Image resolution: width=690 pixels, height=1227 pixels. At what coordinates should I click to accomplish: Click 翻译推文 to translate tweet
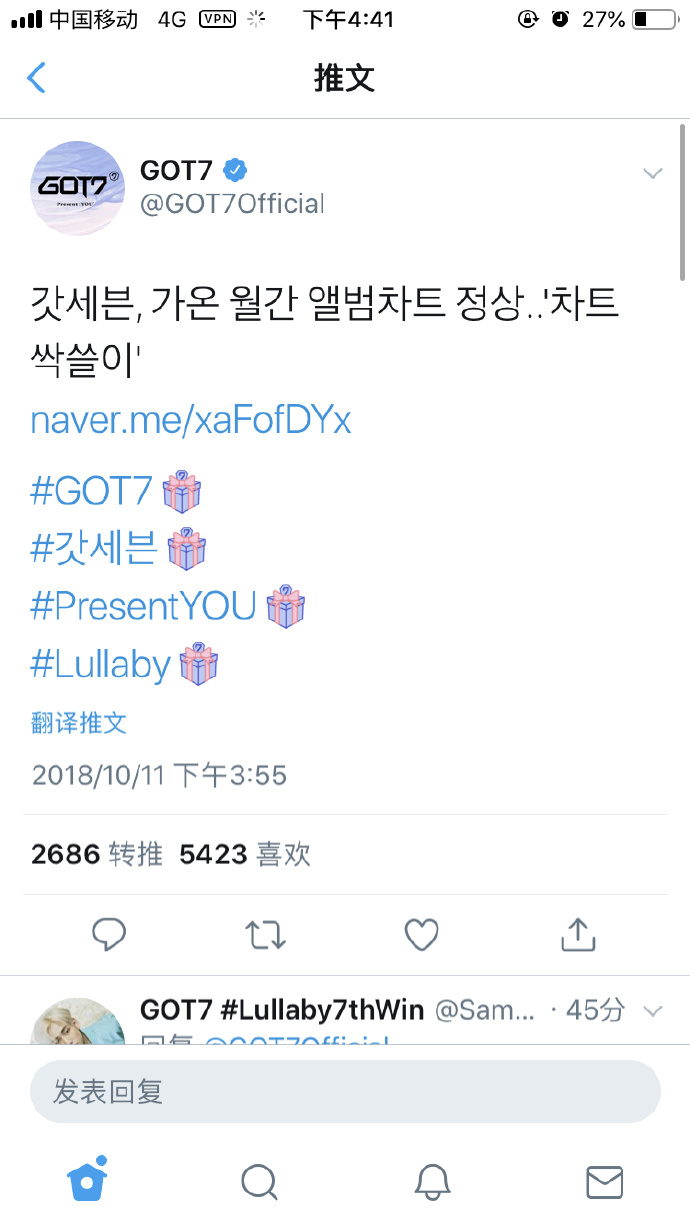(x=79, y=723)
